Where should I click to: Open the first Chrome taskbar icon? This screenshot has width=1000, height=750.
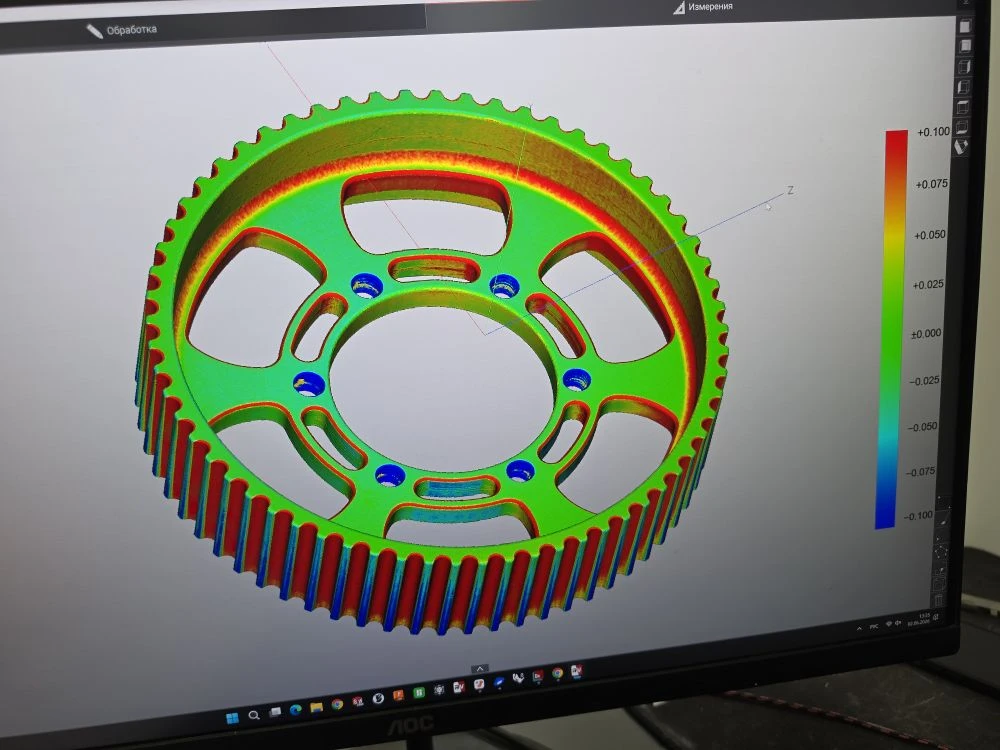tap(337, 704)
